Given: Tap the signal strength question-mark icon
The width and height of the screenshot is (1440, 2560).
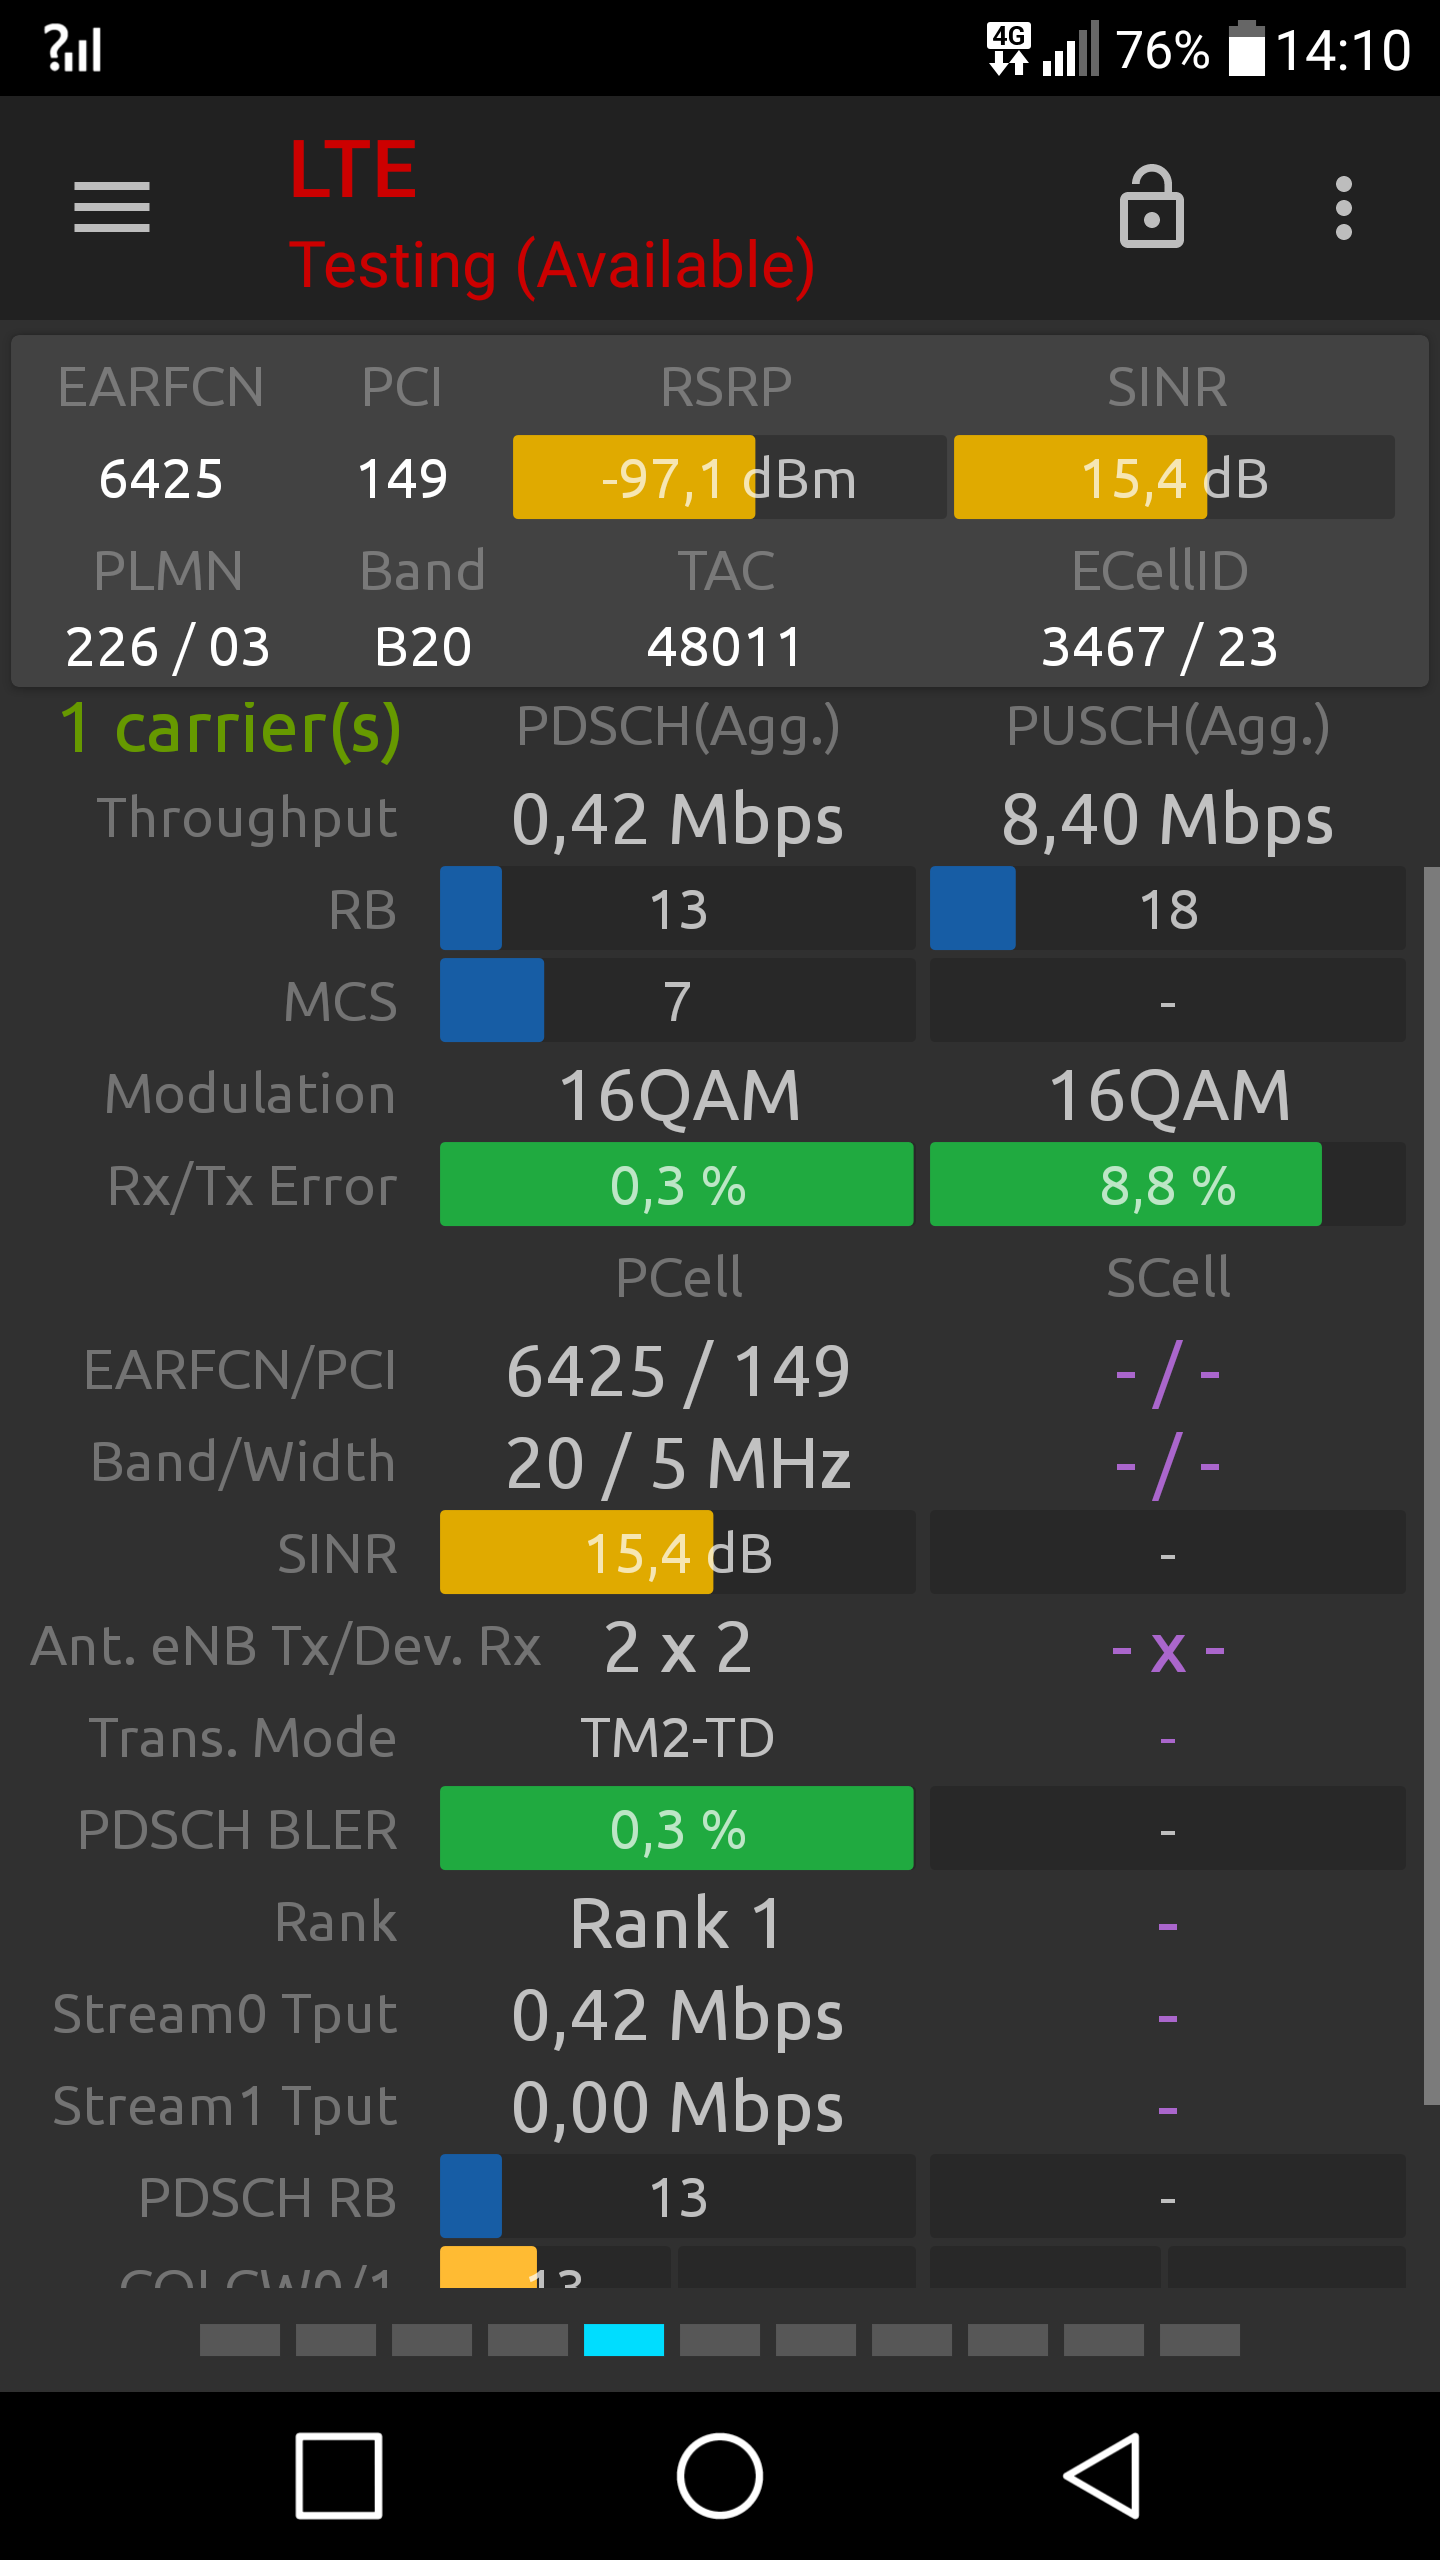Looking at the screenshot, I should (73, 48).
